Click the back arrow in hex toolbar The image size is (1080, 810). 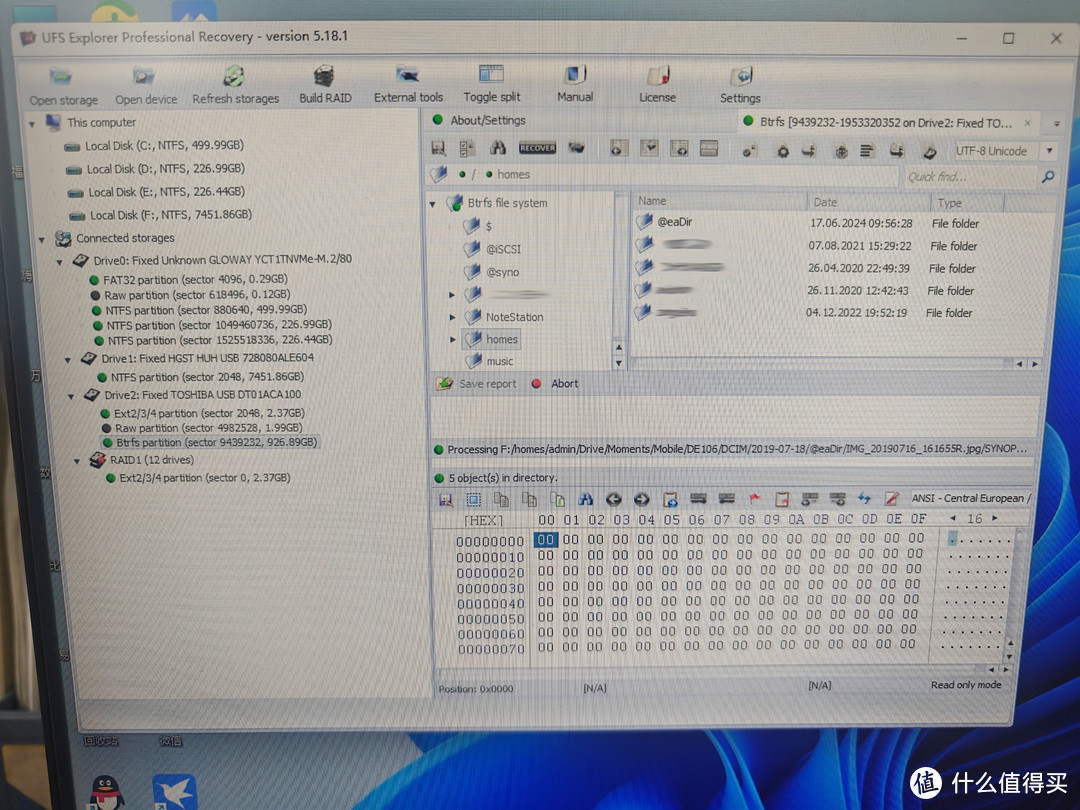click(x=614, y=498)
